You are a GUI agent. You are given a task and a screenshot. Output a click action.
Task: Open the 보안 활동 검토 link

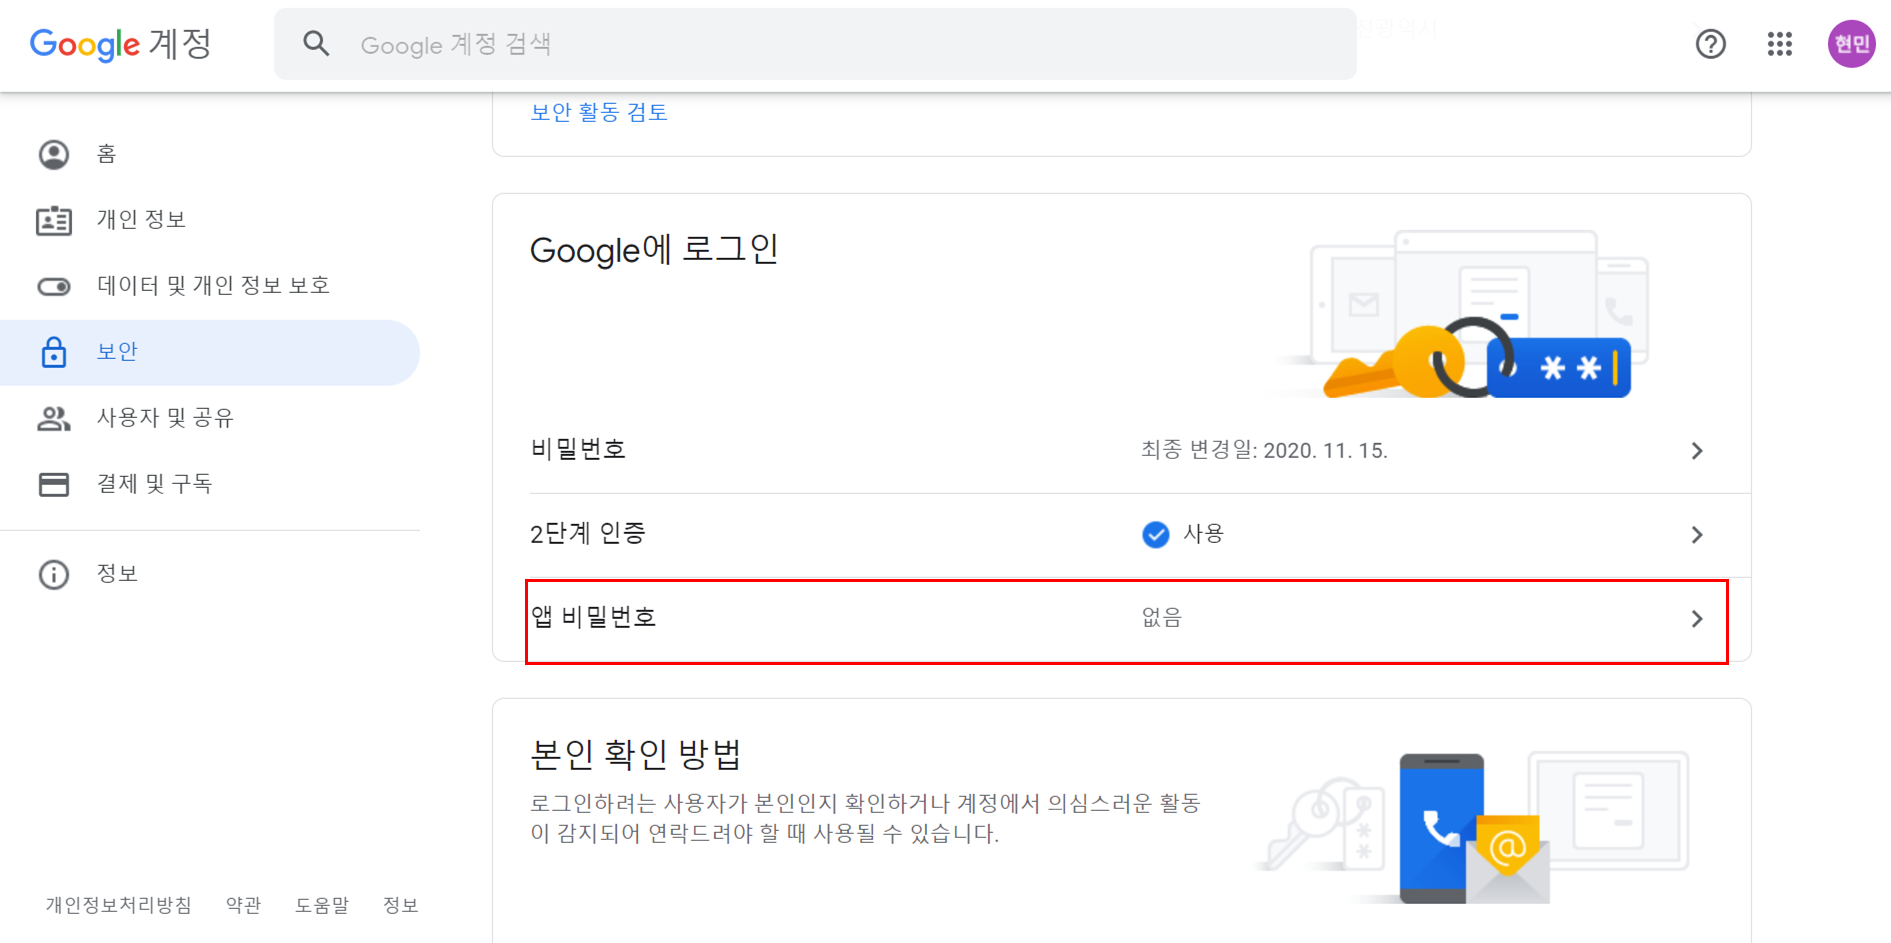(599, 112)
